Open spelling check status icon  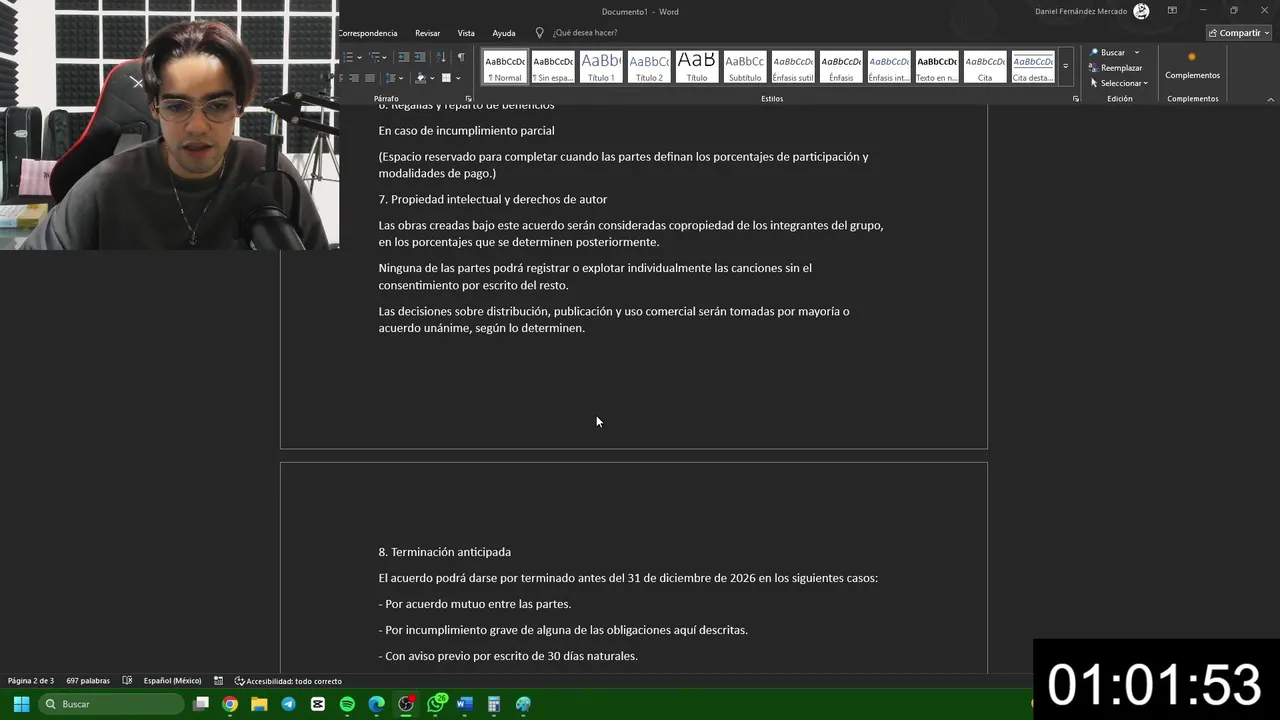127,681
